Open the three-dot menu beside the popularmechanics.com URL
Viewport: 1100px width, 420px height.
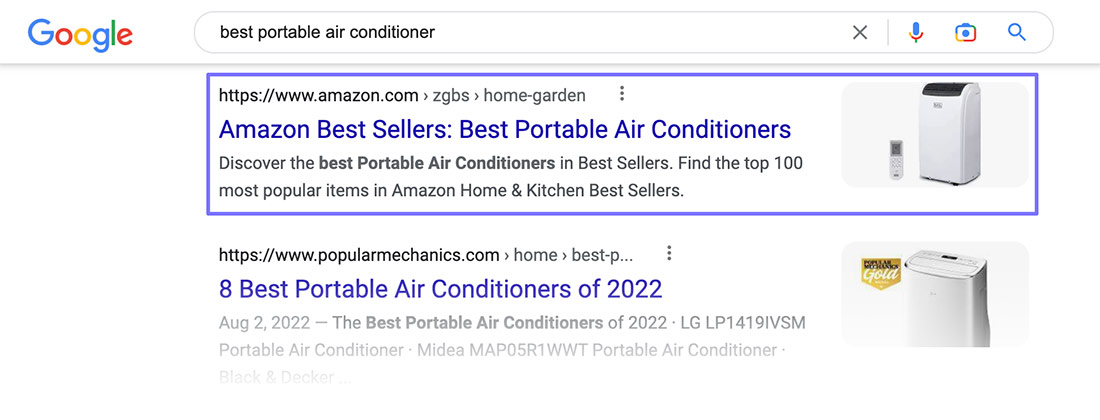coord(669,252)
